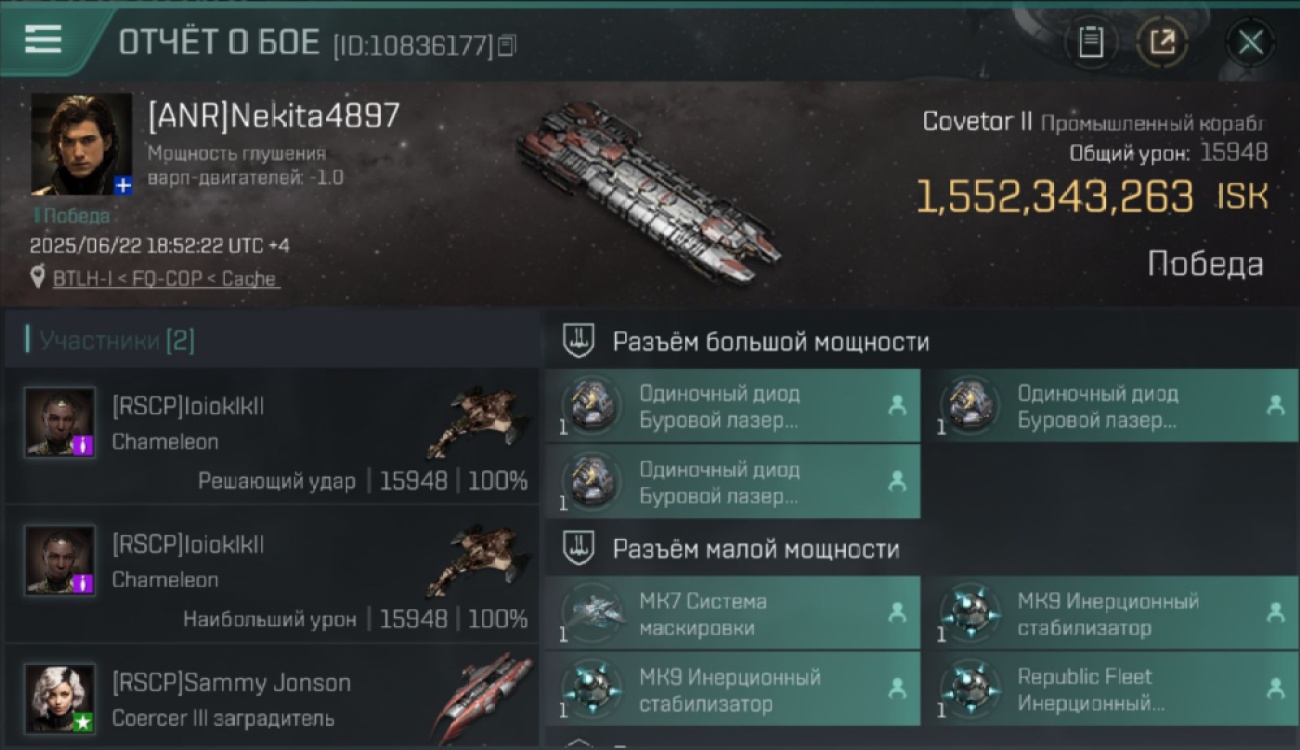Select Chameleon entry showing Наибольший урон
Viewport: 1300px width, 750px height.
coord(272,574)
